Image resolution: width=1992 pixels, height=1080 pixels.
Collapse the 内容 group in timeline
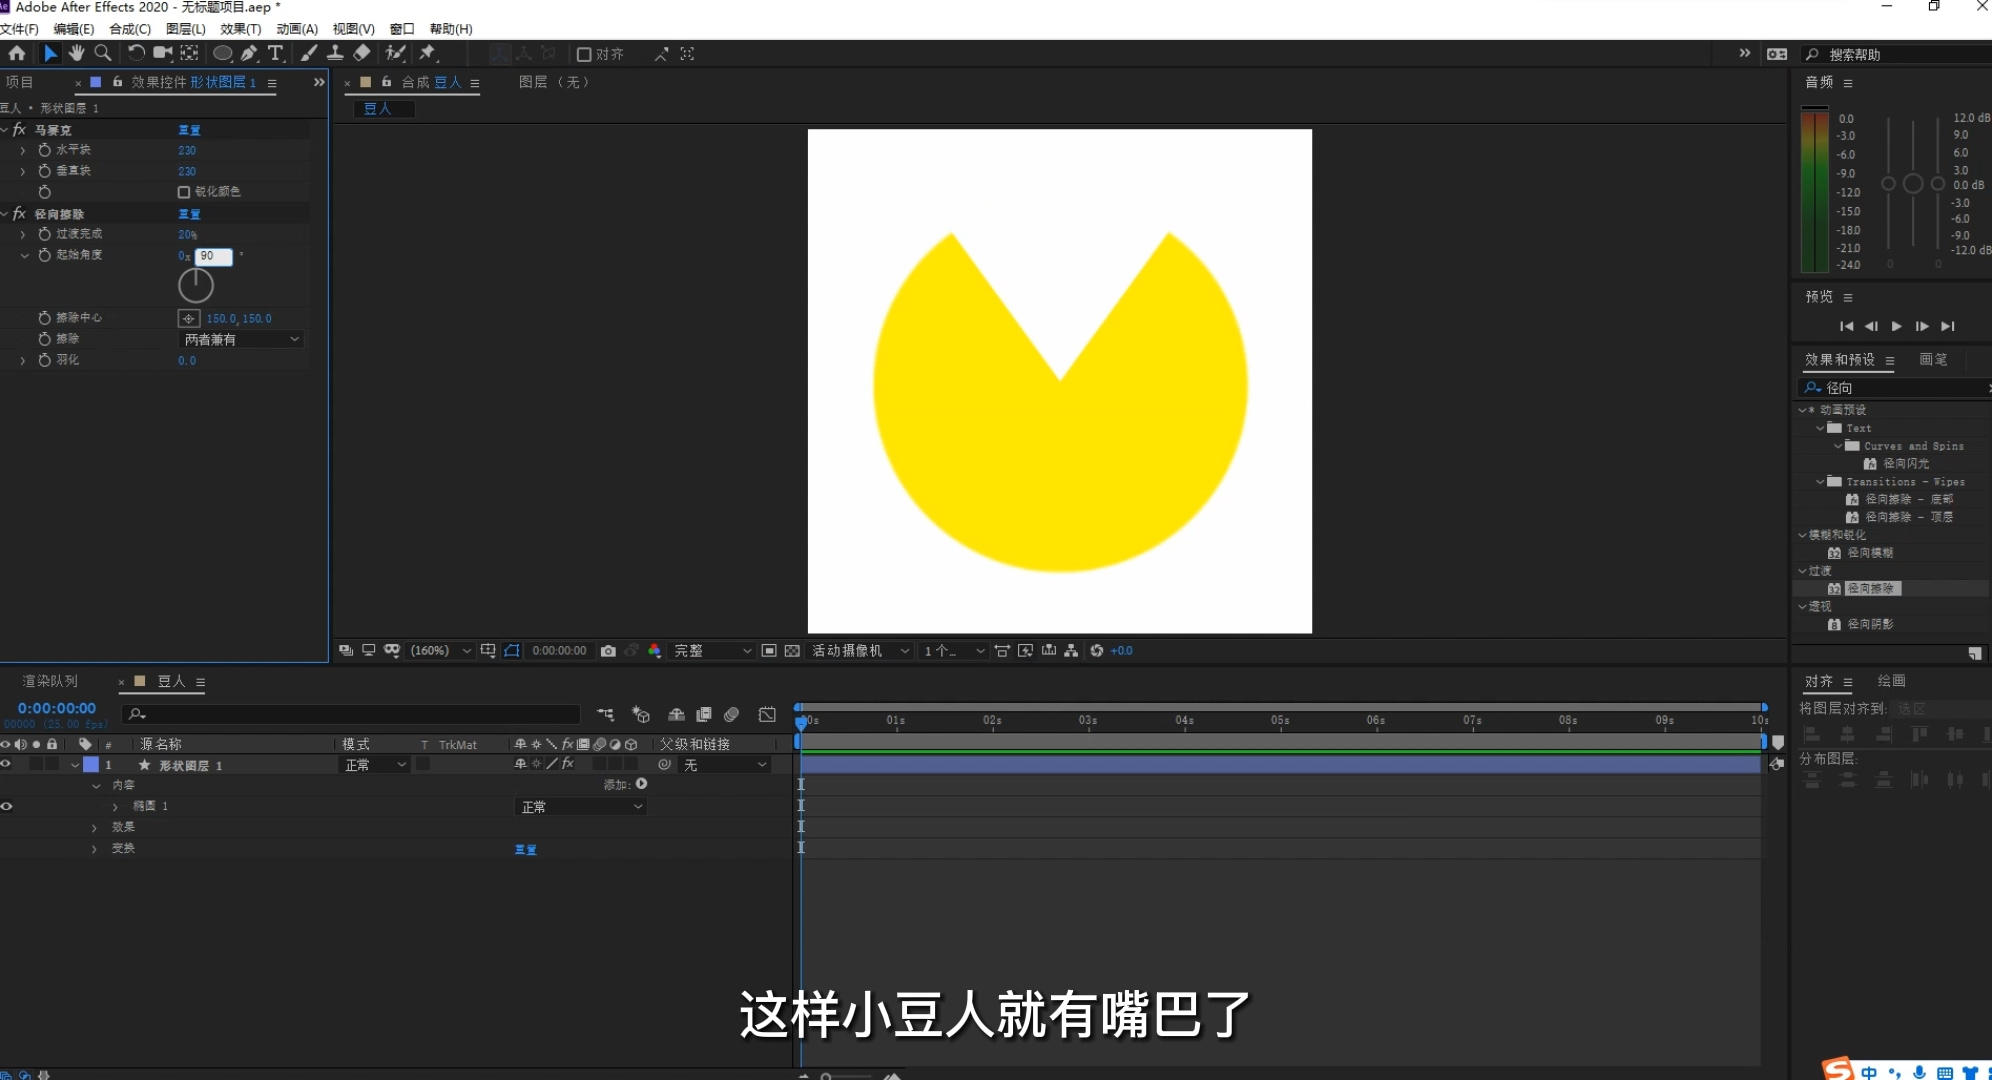(96, 786)
